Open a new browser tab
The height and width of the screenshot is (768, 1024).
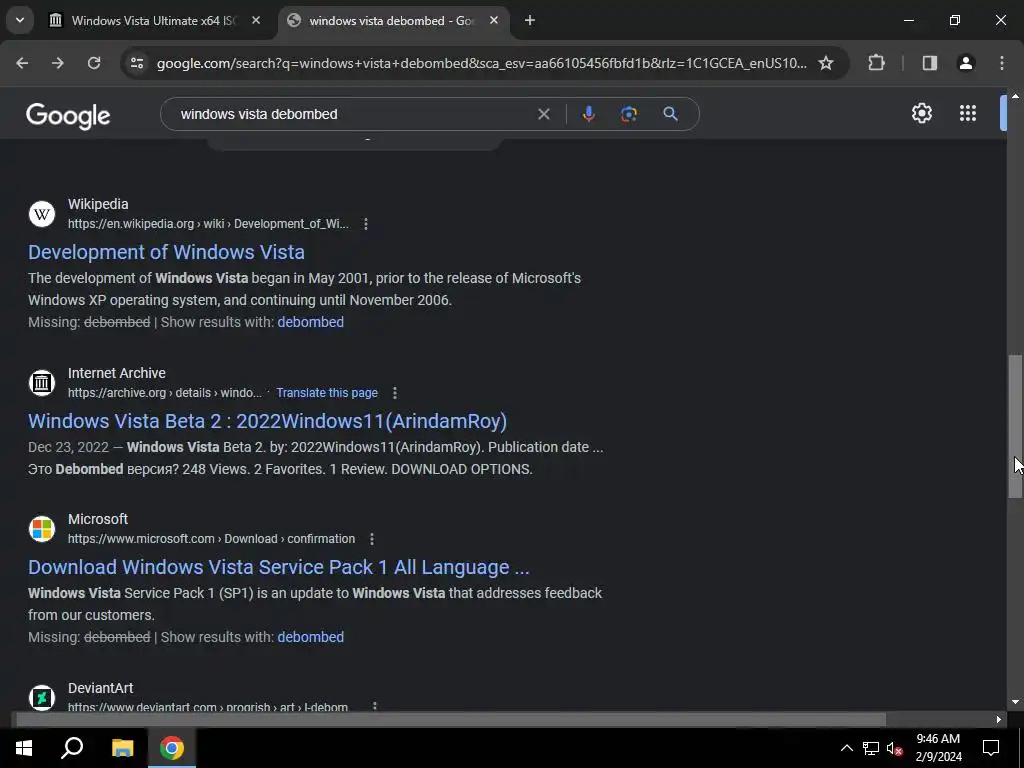[530, 20]
